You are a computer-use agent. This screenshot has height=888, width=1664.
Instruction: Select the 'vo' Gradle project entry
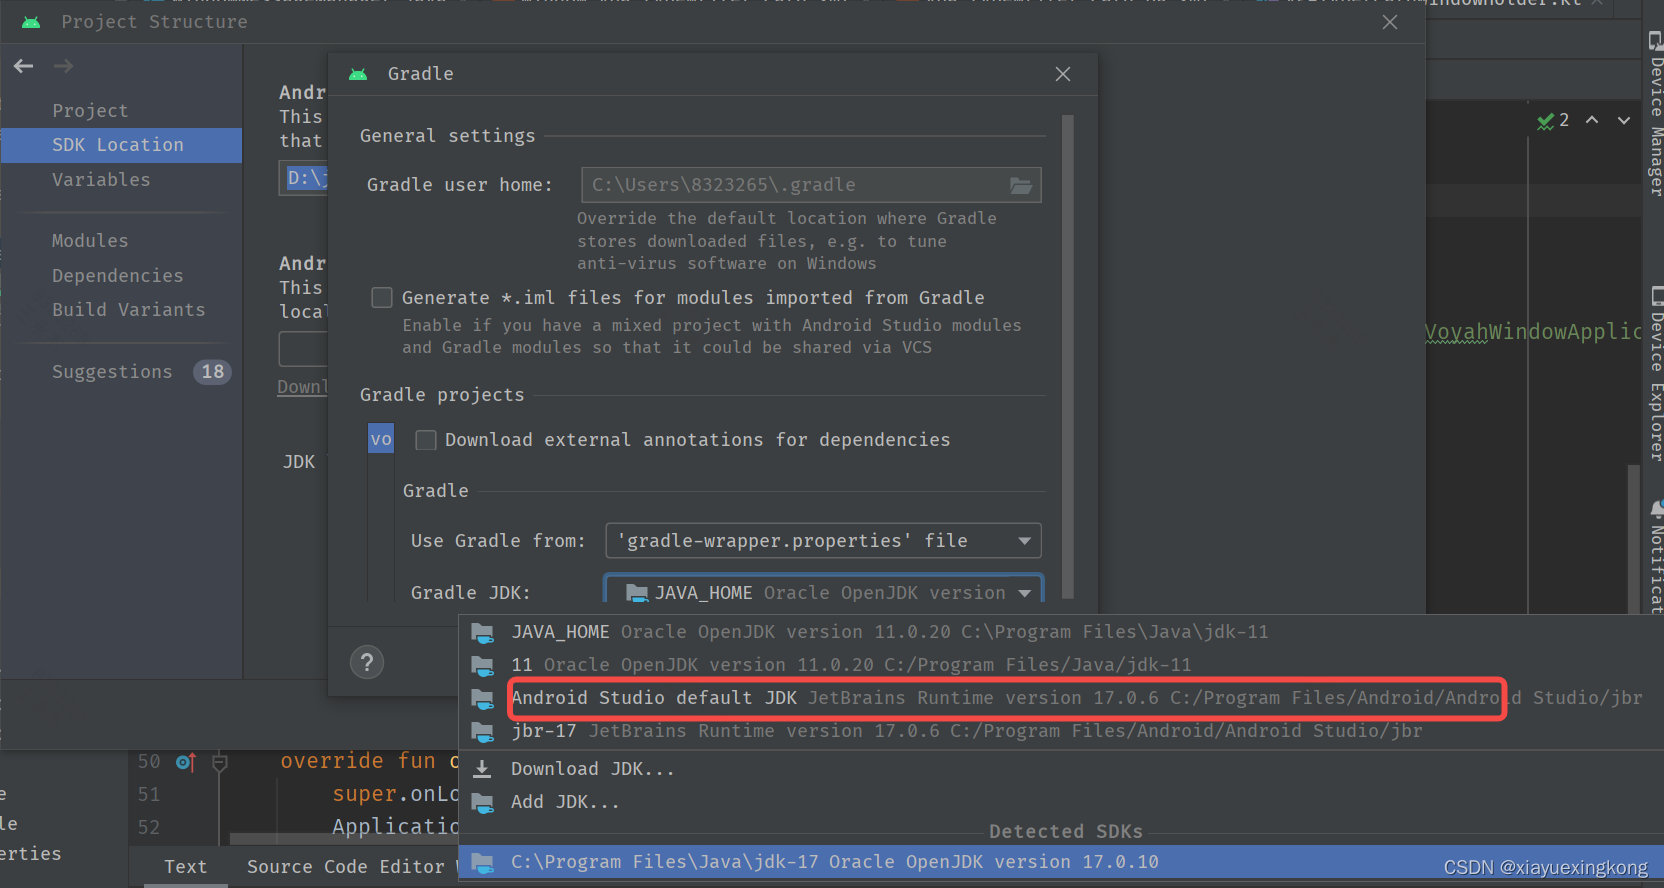[x=381, y=439]
